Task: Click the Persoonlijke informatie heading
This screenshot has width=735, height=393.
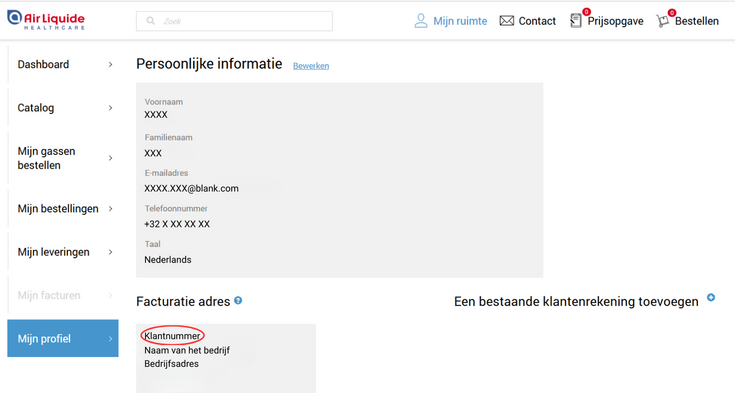Action: click(x=209, y=64)
